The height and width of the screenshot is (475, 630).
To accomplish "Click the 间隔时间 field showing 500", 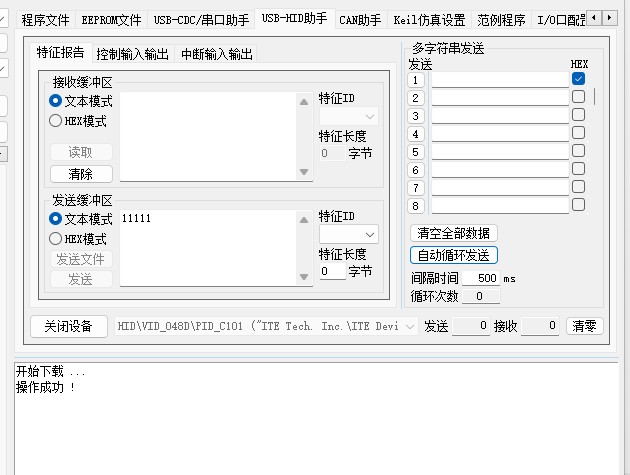I will (481, 278).
